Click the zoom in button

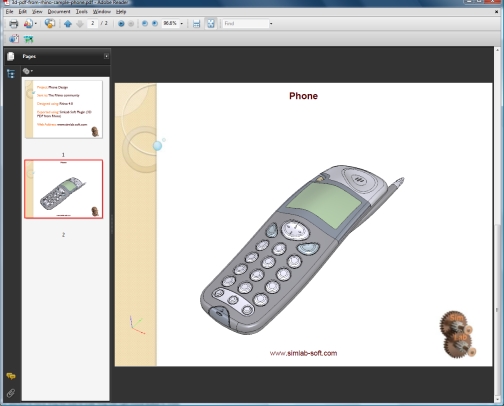[155, 23]
